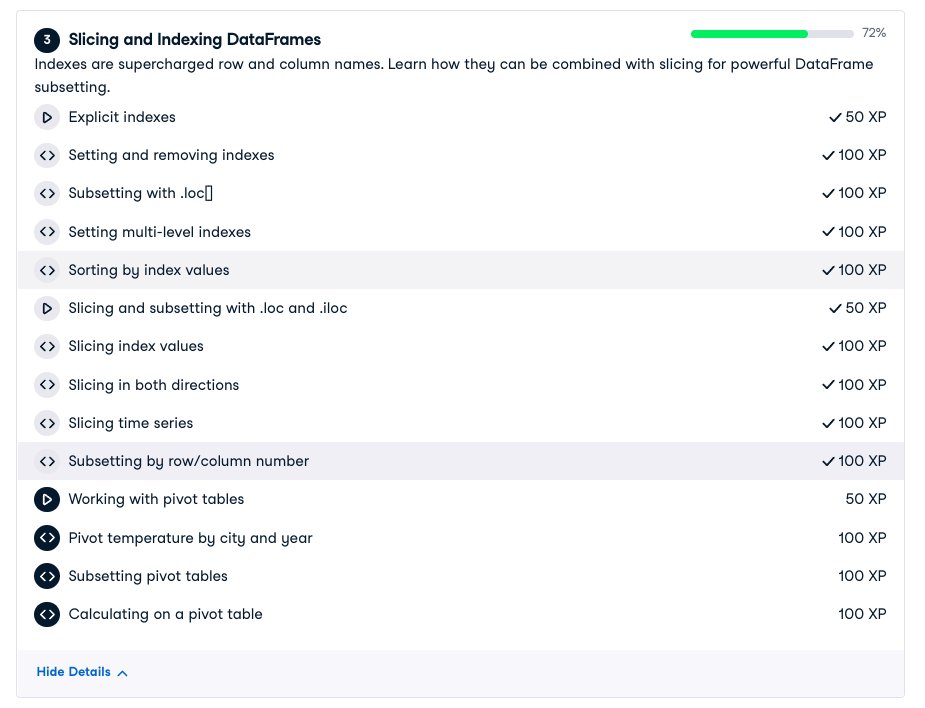Click 100 XP value on Slicing time series row
925x708 pixels.
click(862, 423)
